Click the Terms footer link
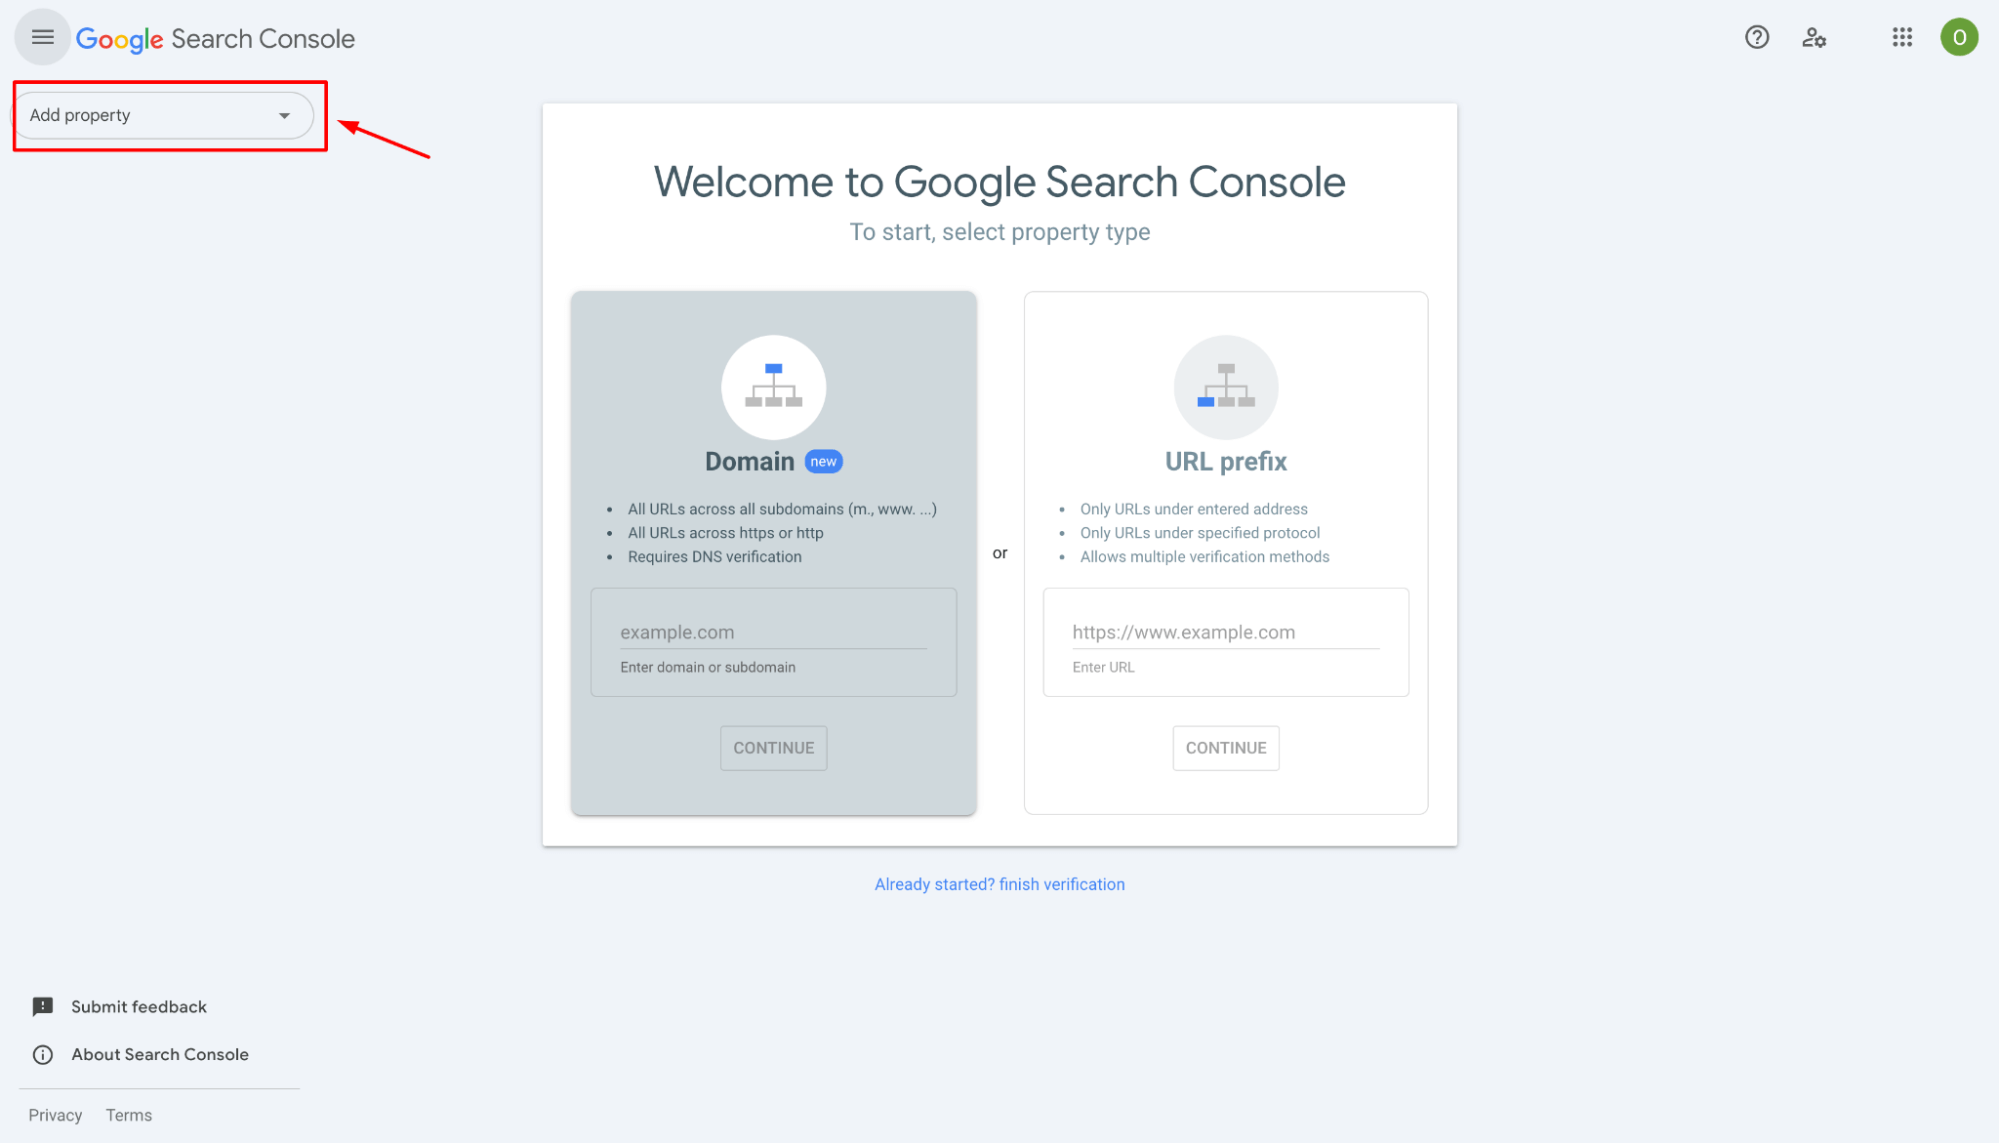The height and width of the screenshot is (1143, 1999). pyautogui.click(x=129, y=1116)
